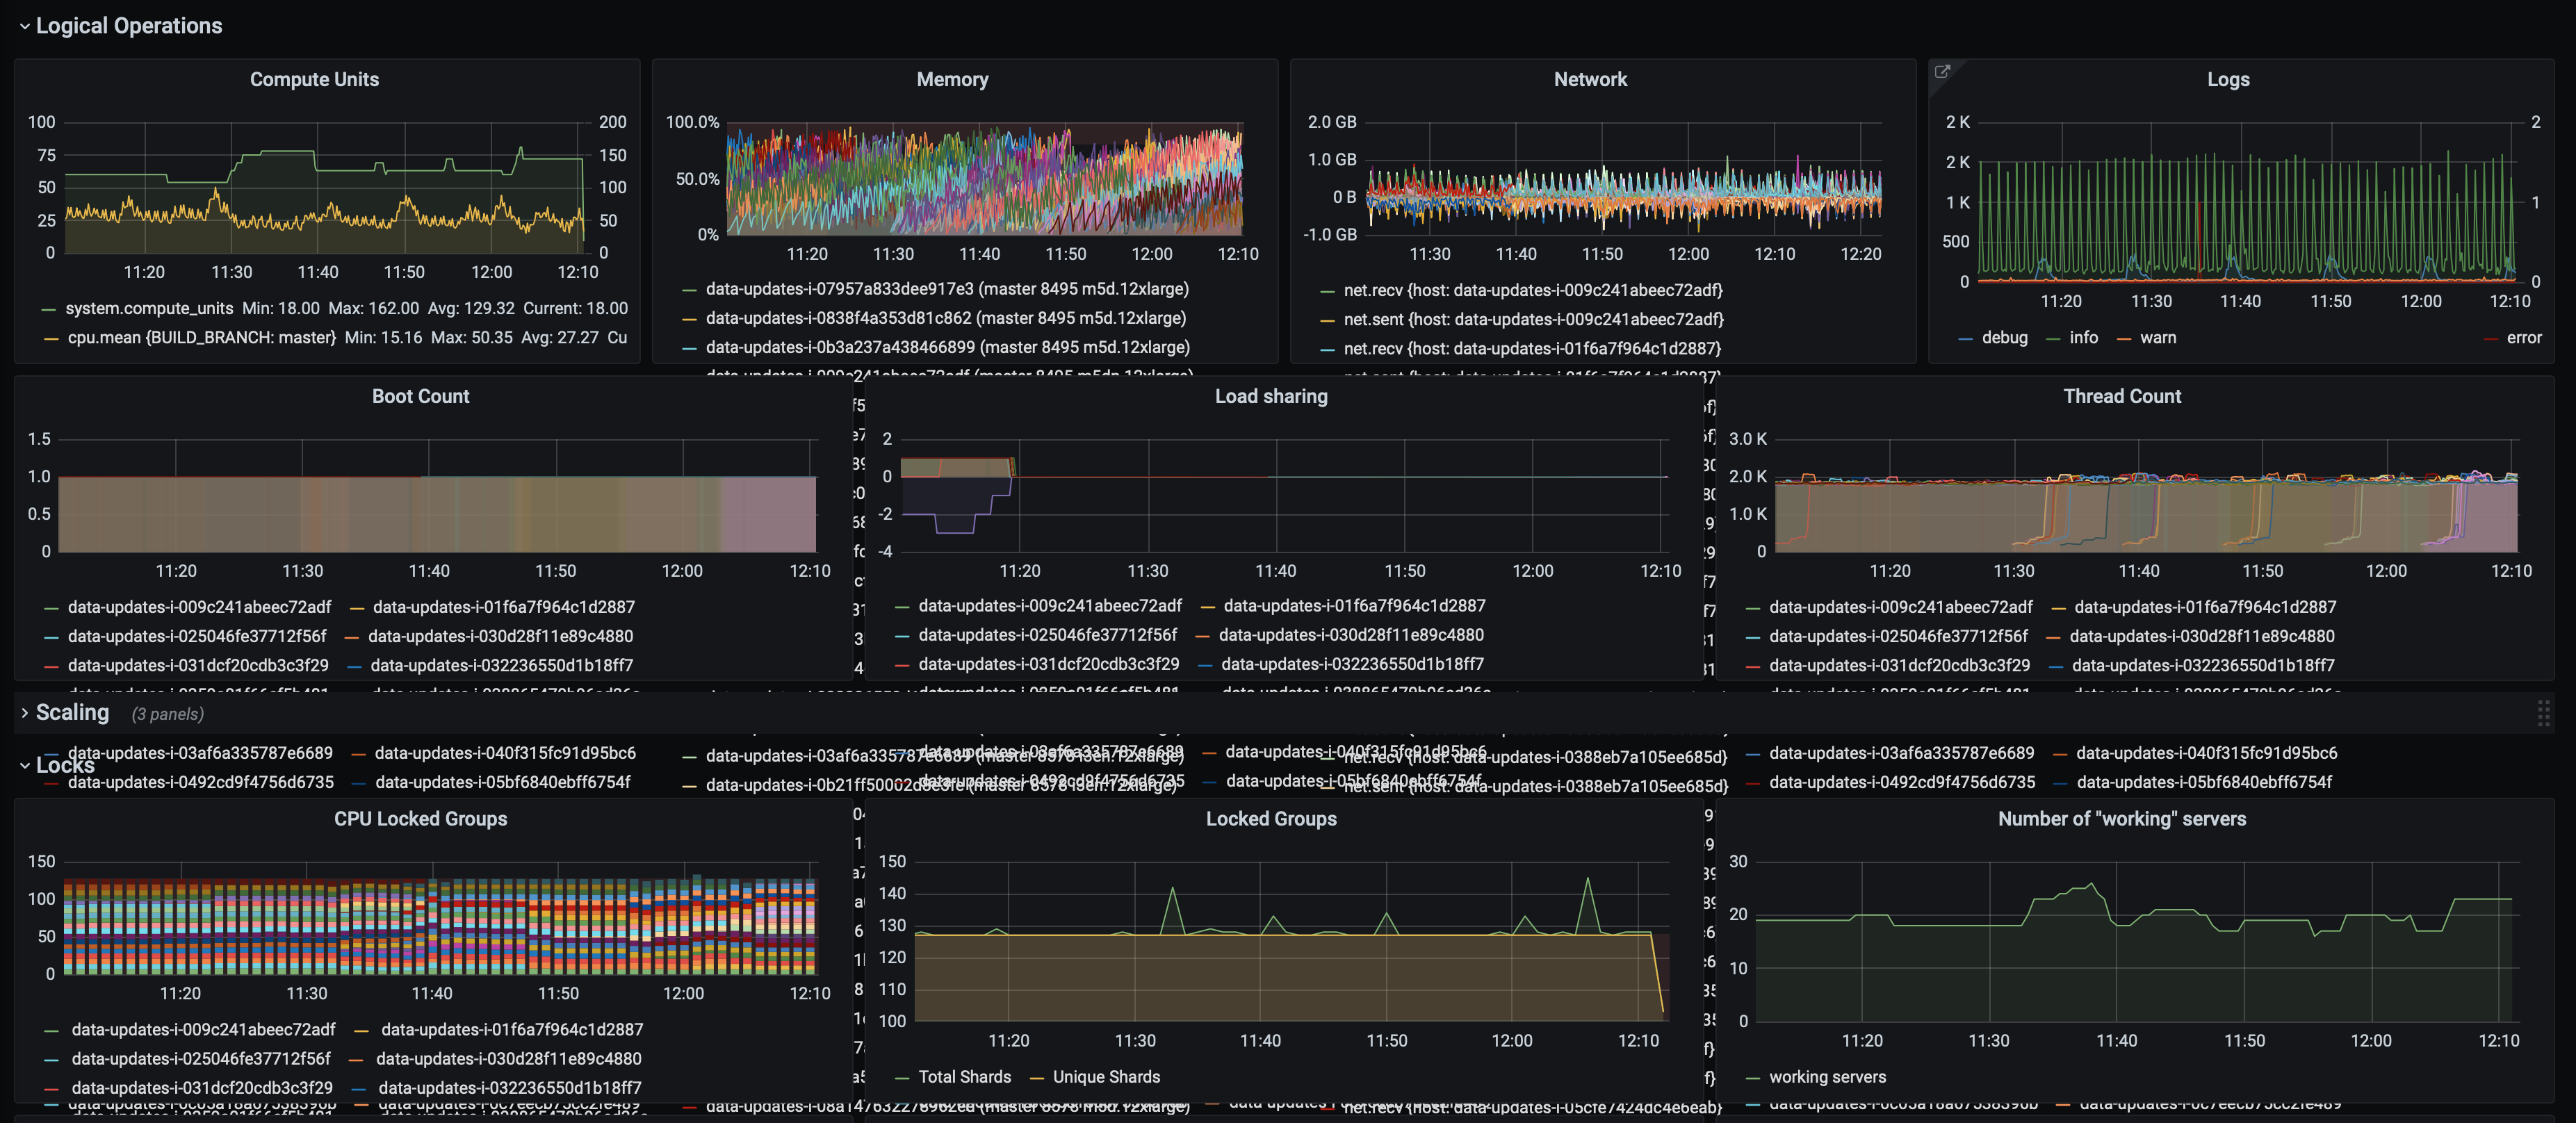Click the green color line beside Total Shards

(902, 1078)
